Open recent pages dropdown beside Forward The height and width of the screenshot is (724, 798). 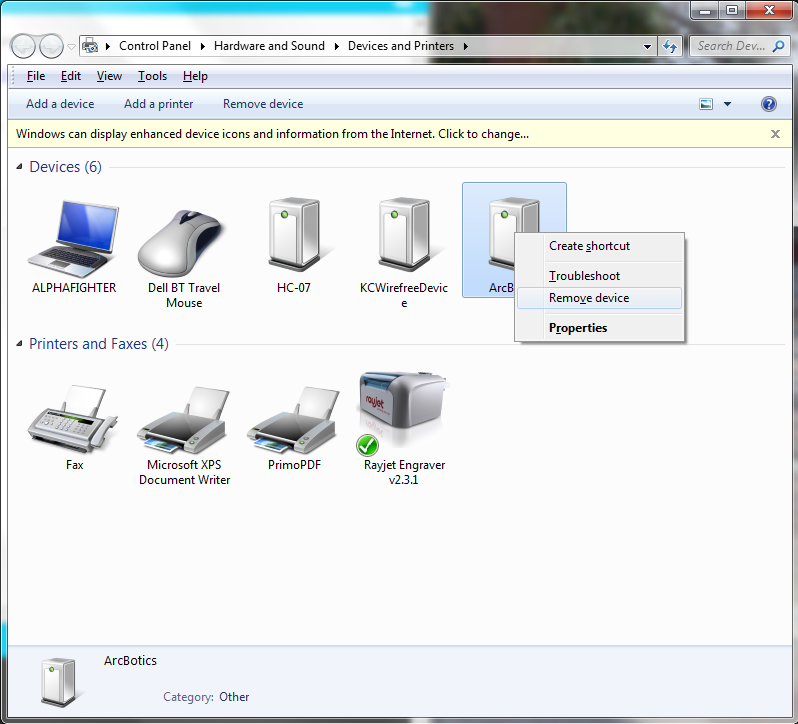71,47
